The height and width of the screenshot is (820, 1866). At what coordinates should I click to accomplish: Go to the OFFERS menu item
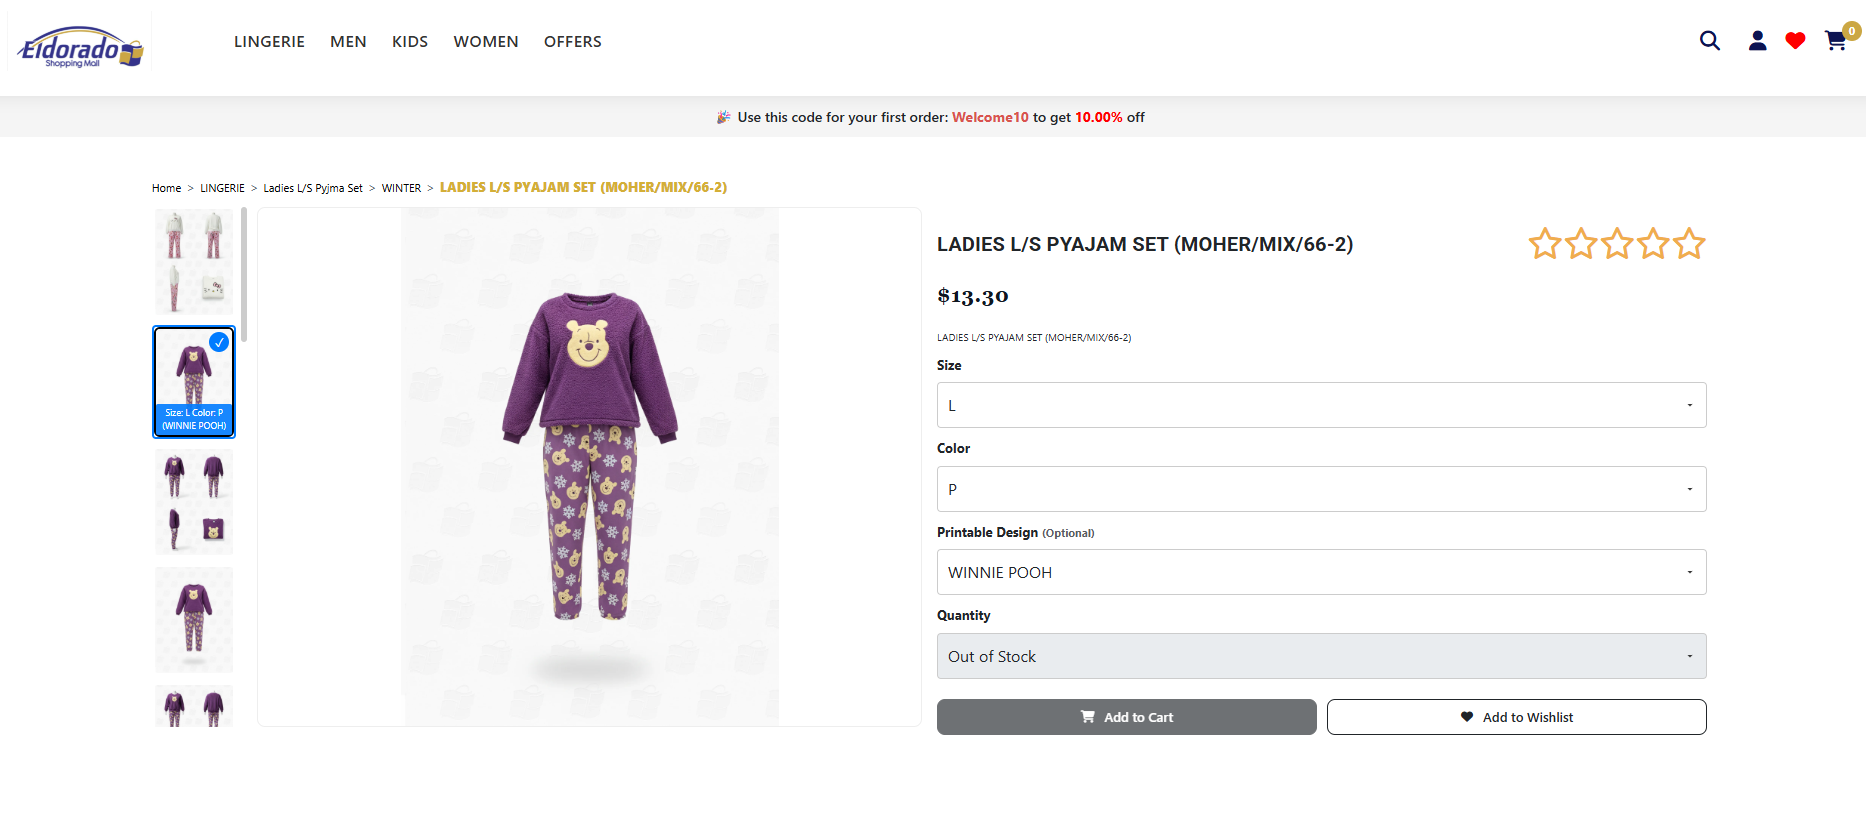[572, 41]
